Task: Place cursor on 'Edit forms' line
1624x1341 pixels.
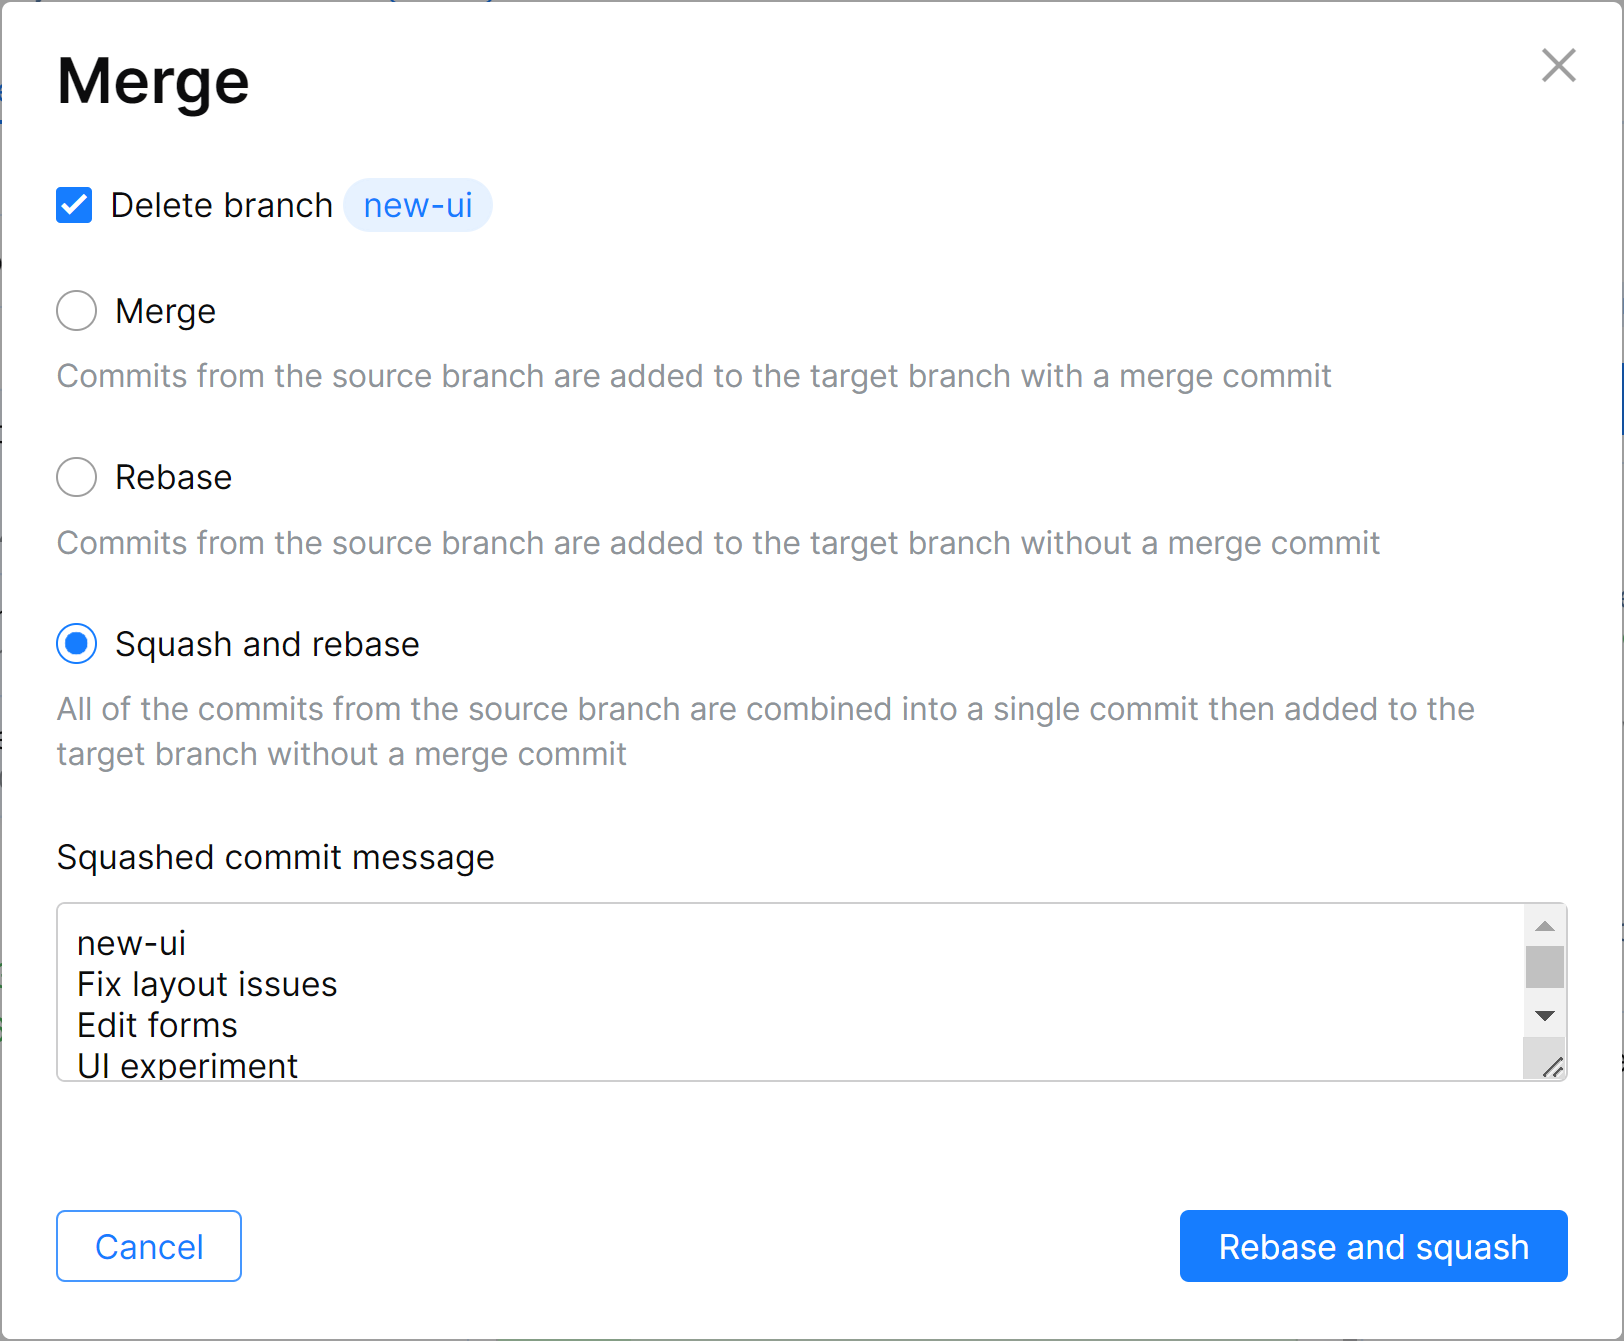Action: click(157, 1026)
